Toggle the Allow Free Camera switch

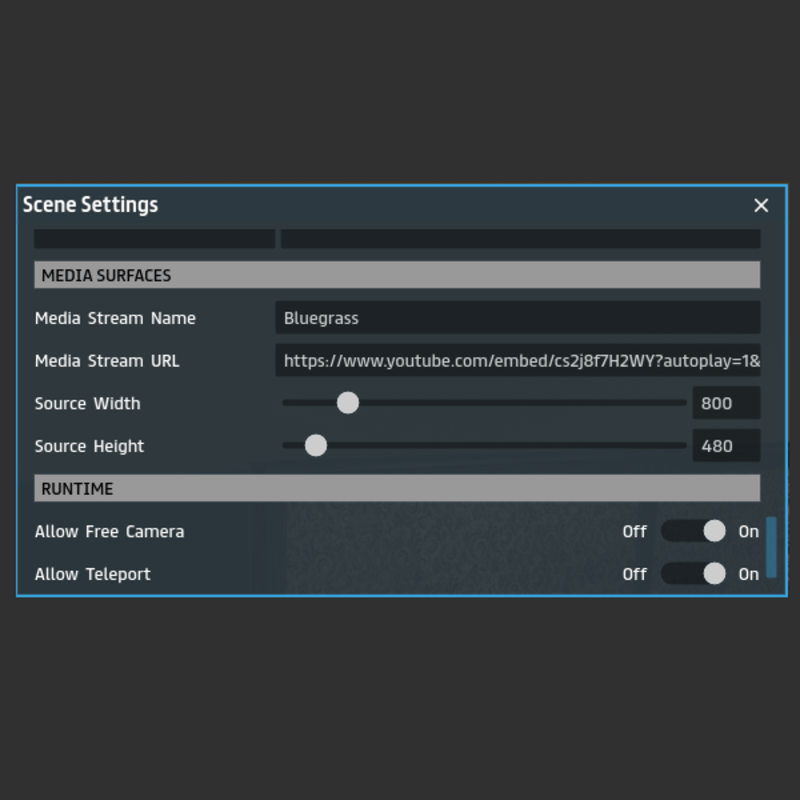pos(693,531)
